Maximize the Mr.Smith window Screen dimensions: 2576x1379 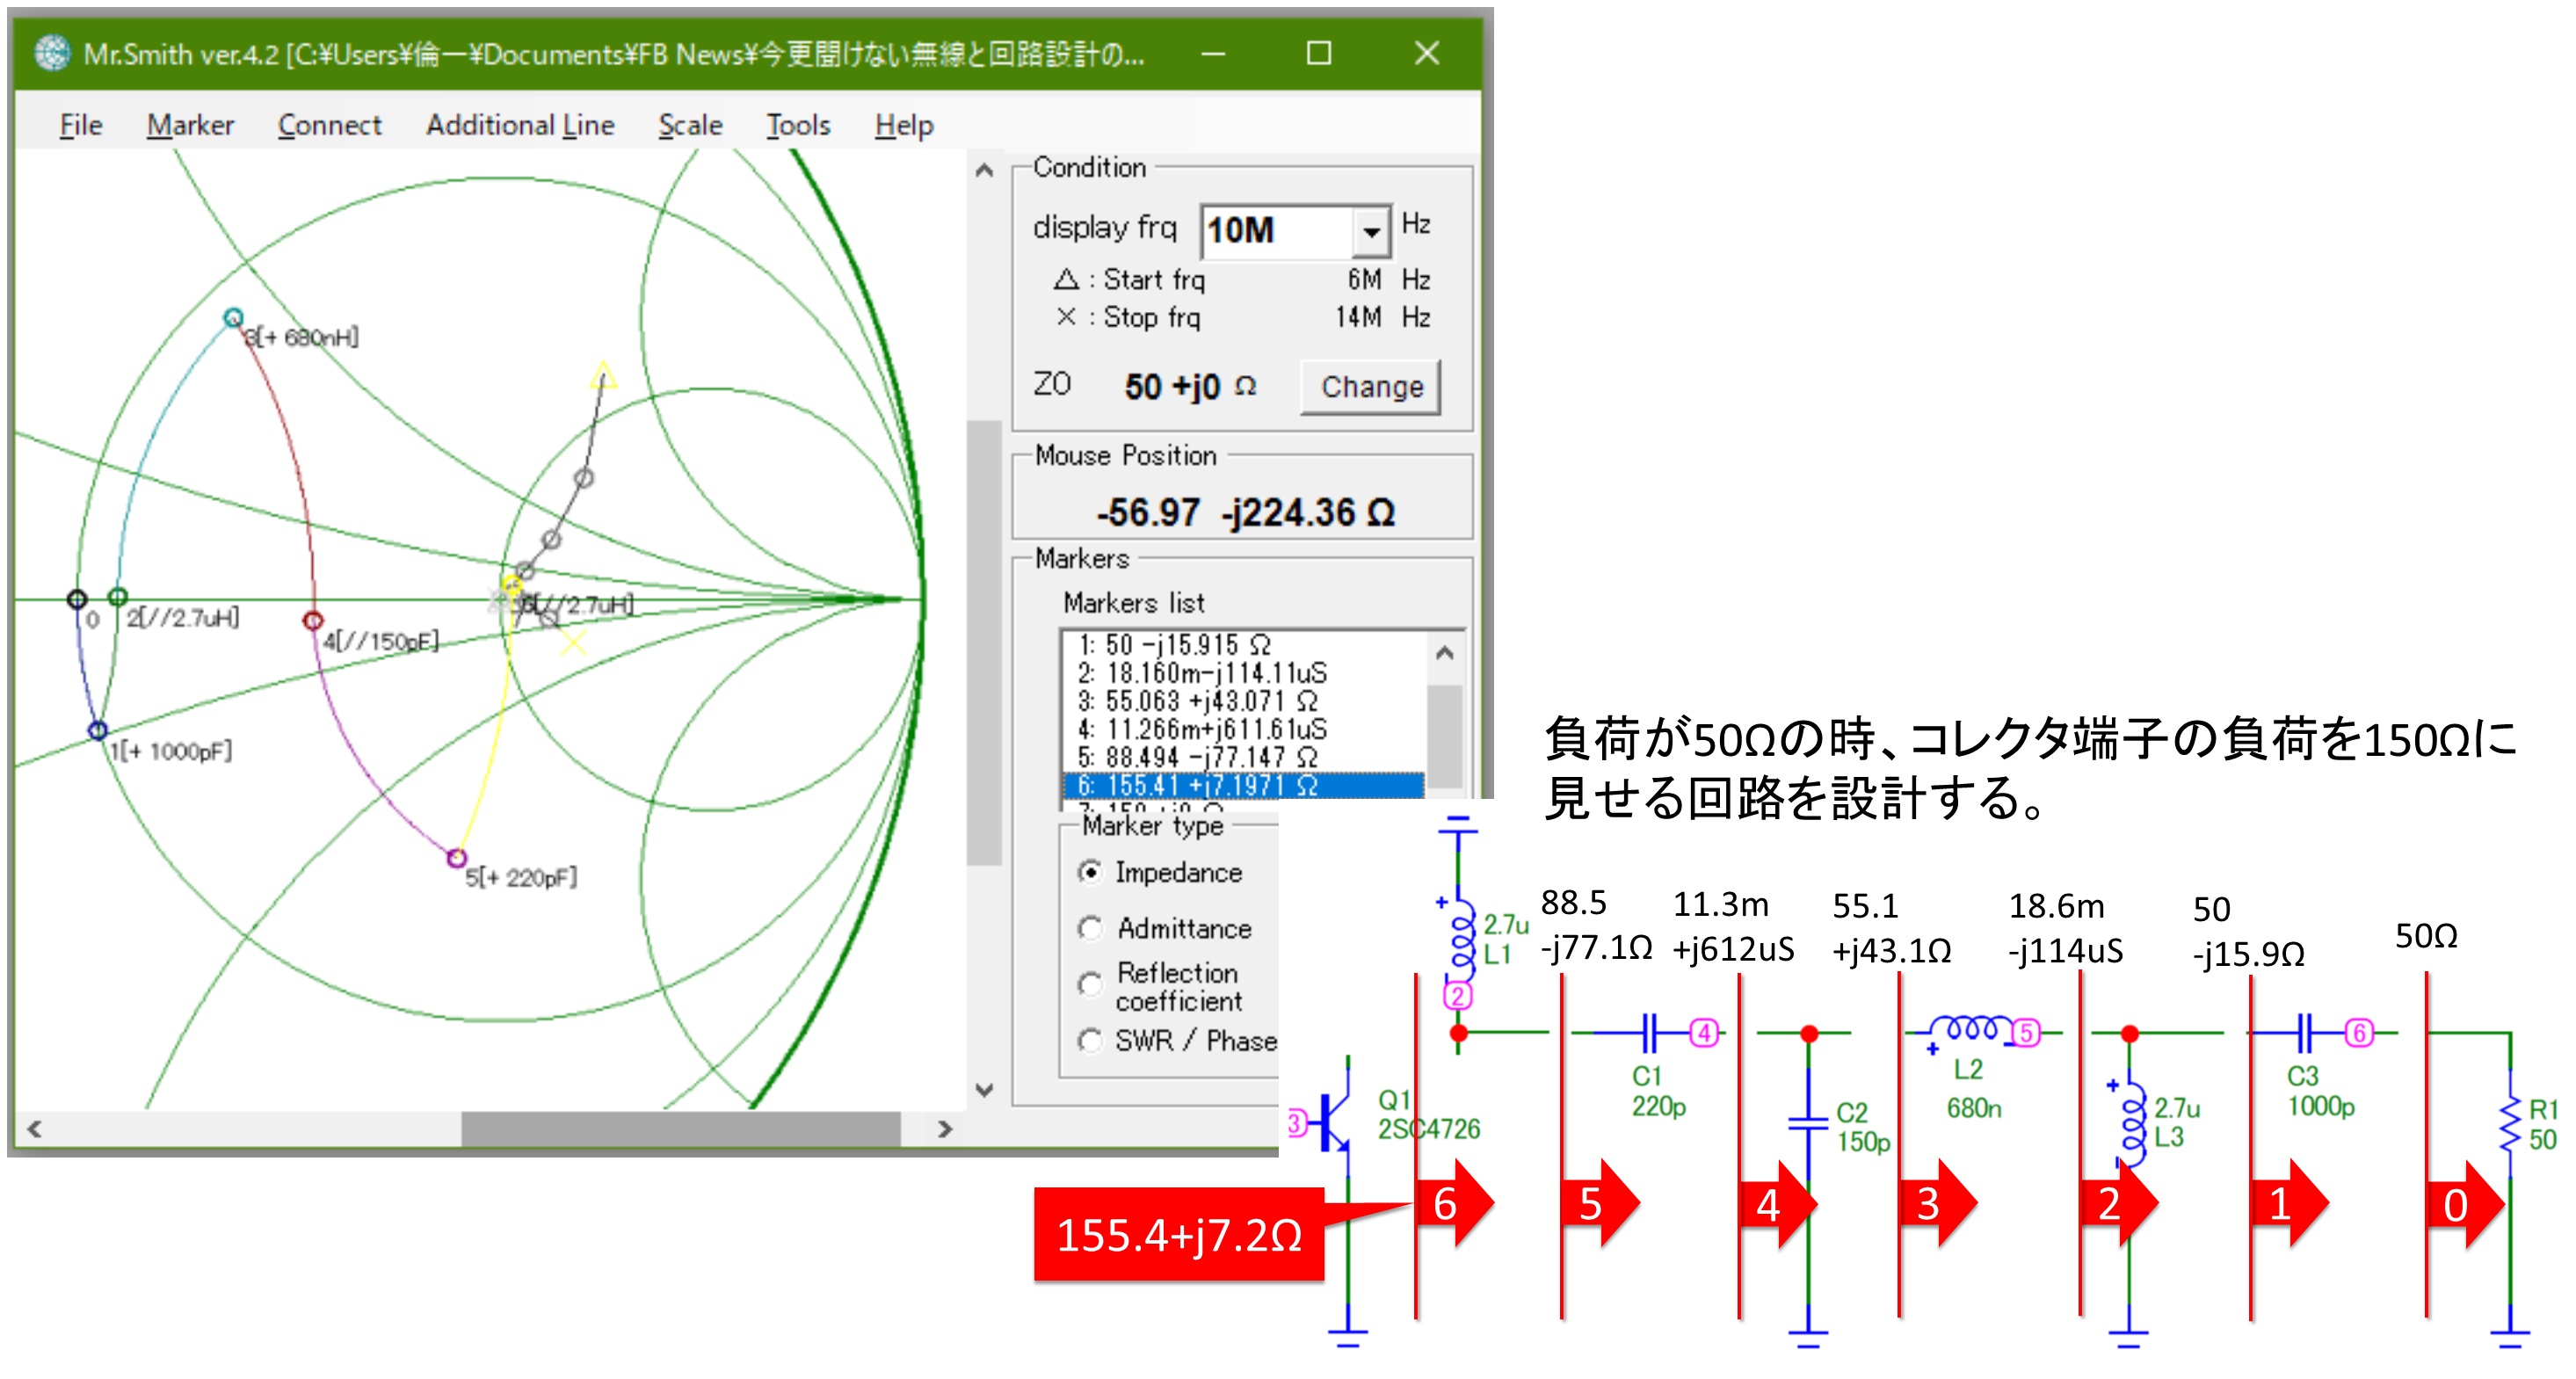click(x=1319, y=53)
